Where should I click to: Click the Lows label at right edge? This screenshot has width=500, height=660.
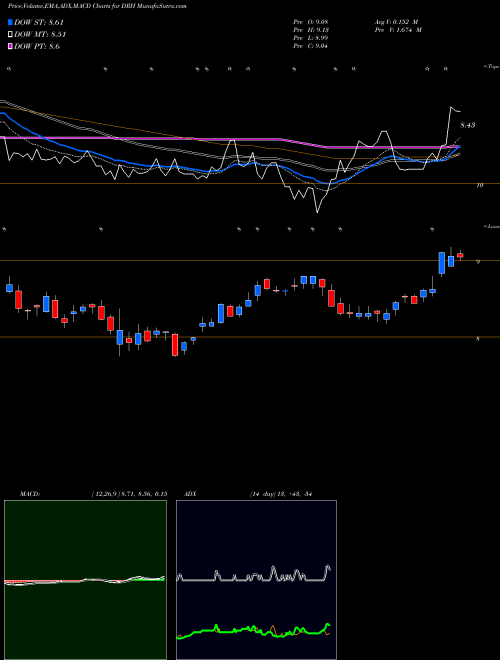(x=492, y=226)
